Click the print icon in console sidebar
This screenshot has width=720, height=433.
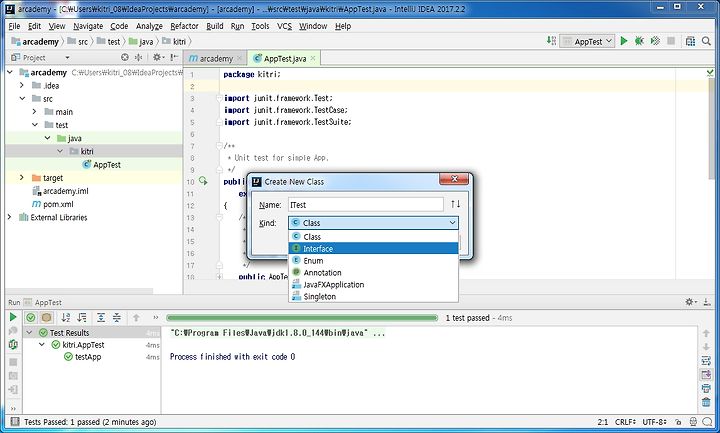coord(706,389)
